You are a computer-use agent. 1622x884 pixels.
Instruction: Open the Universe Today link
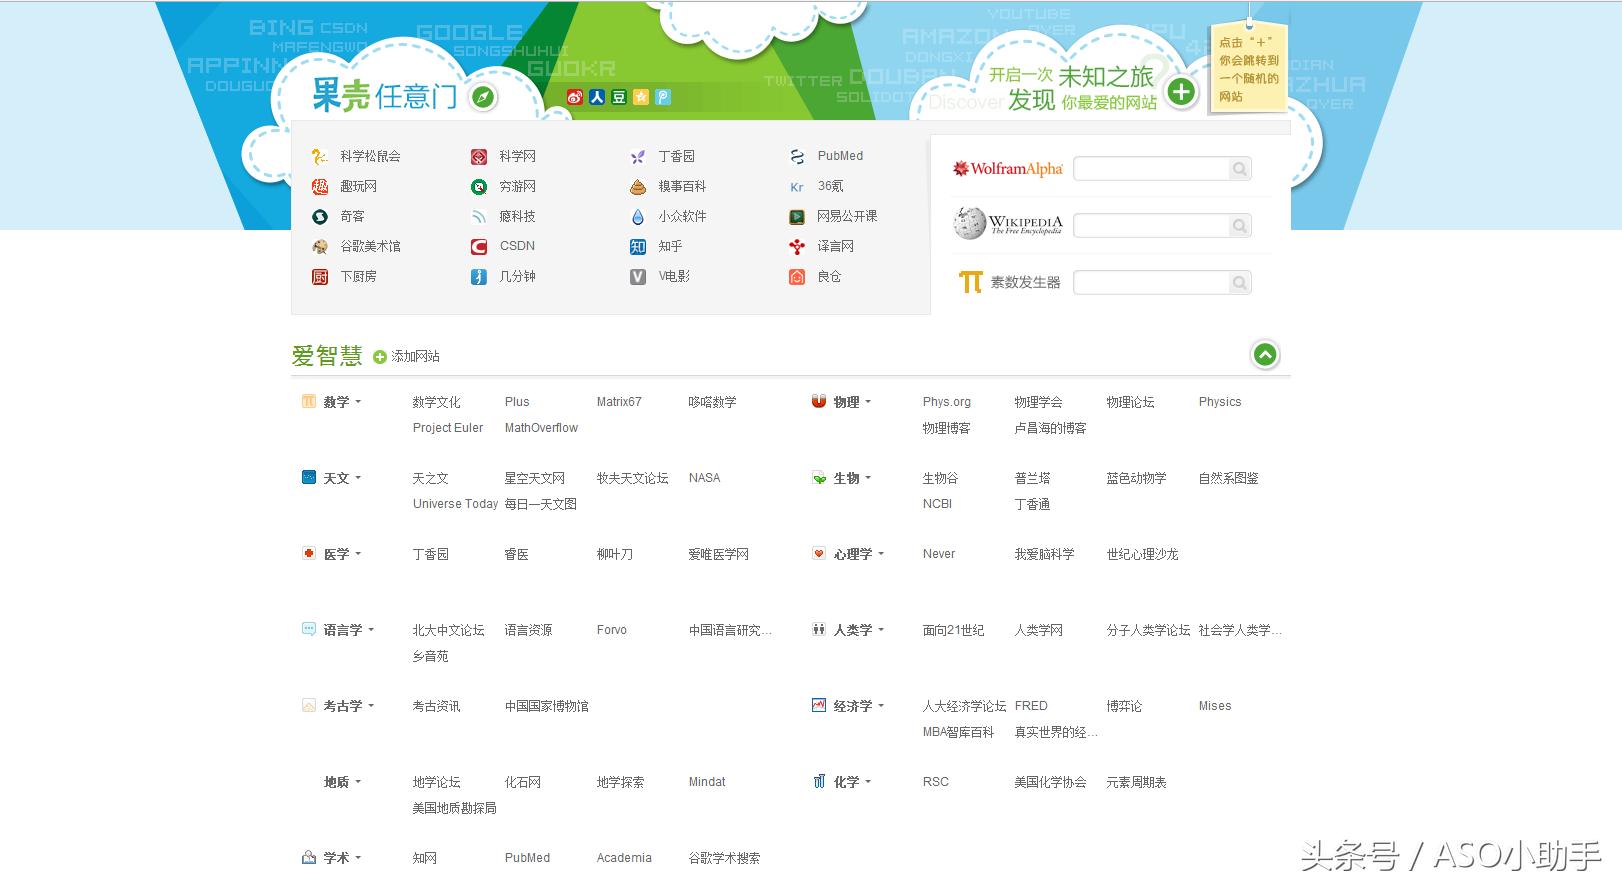455,504
